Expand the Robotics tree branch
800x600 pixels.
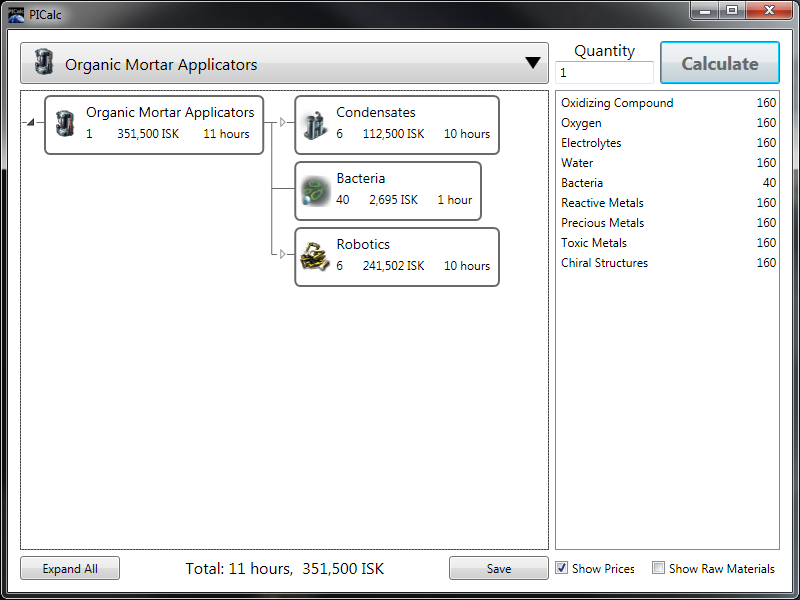pyautogui.click(x=282, y=254)
